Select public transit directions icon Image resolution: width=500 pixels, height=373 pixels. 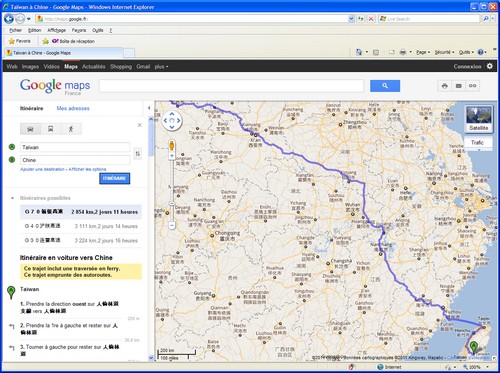pos(51,129)
